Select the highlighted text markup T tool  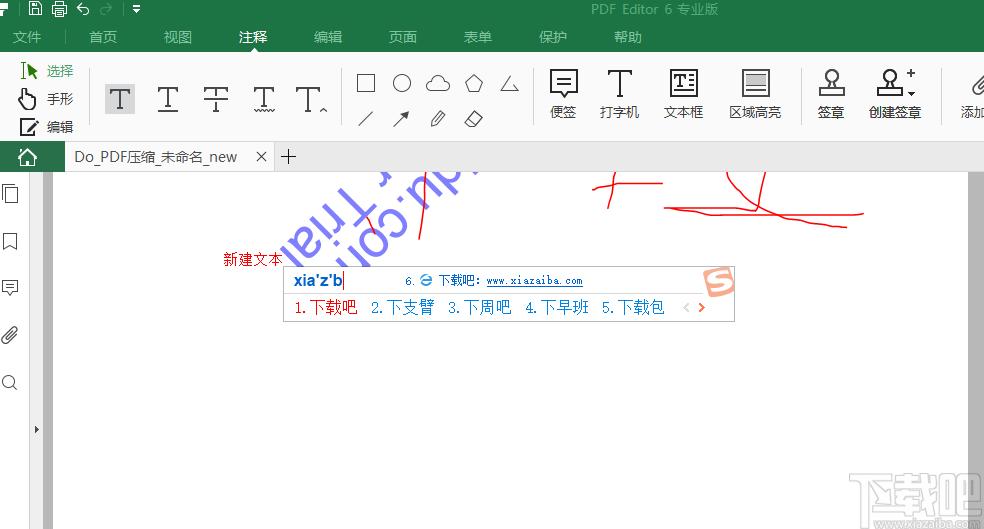tap(120, 99)
